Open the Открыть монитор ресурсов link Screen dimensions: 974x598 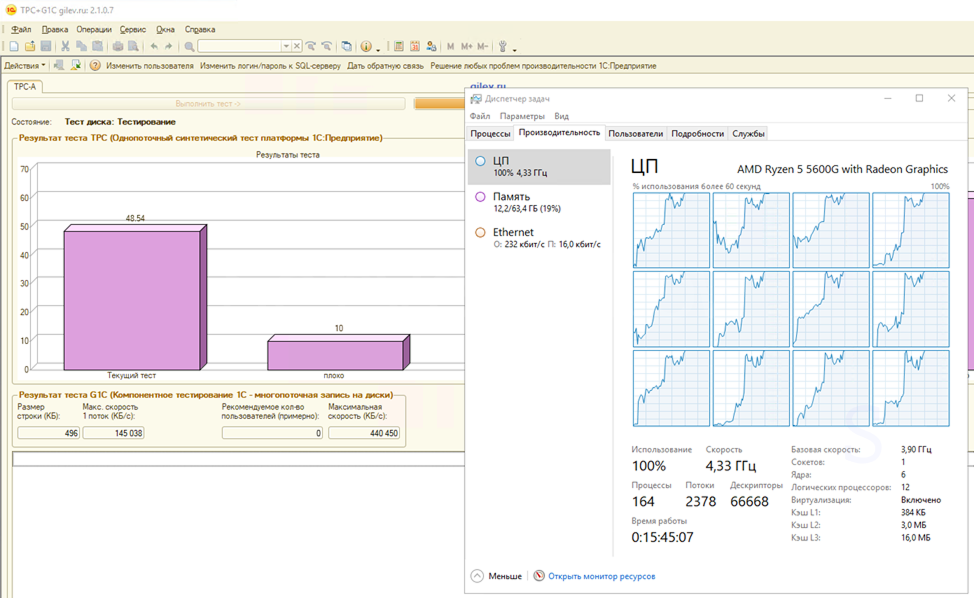[601, 576]
